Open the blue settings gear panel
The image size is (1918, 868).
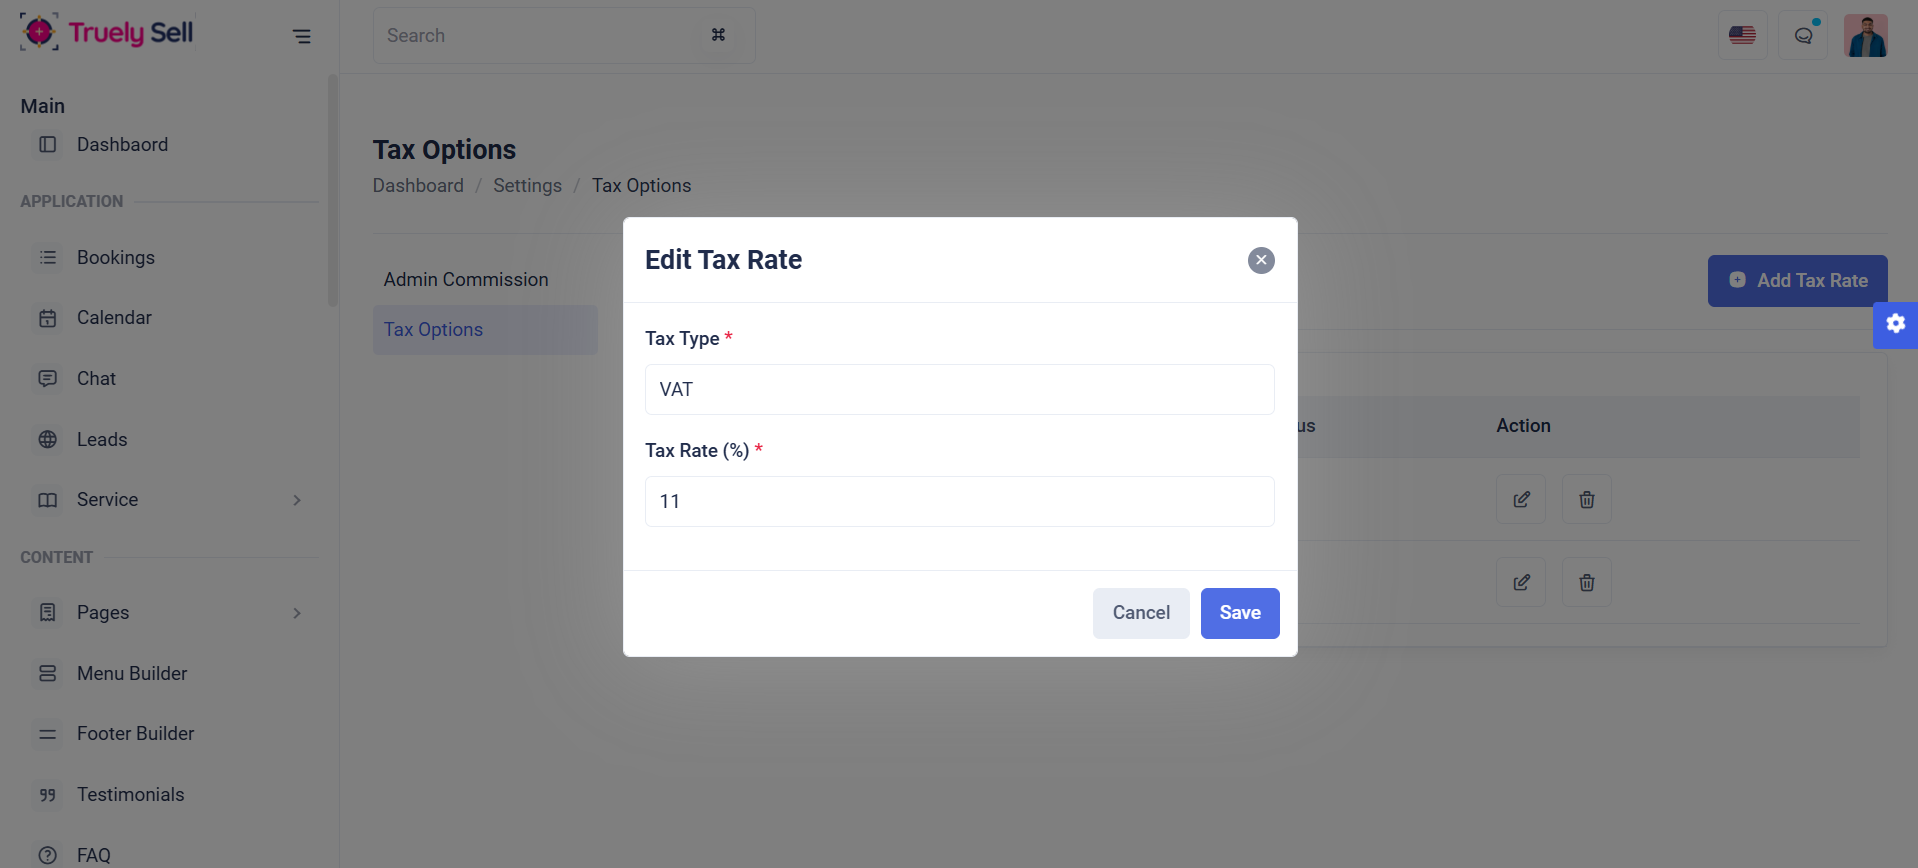(x=1895, y=324)
